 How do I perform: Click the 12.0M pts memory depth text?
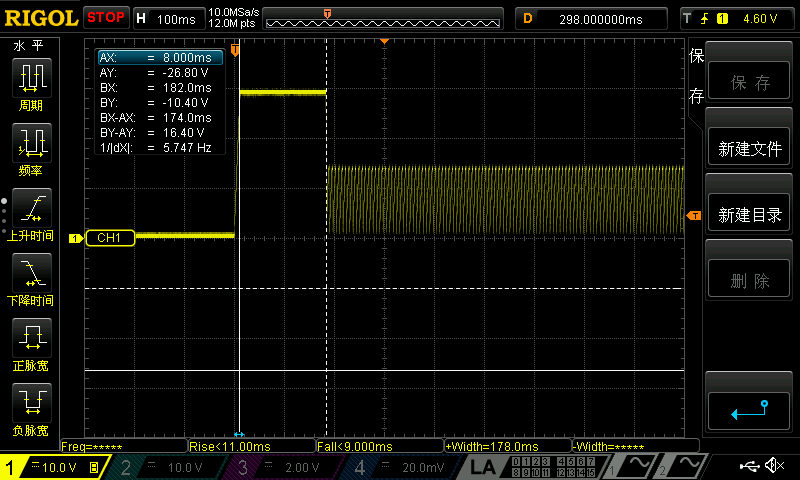coord(232,23)
